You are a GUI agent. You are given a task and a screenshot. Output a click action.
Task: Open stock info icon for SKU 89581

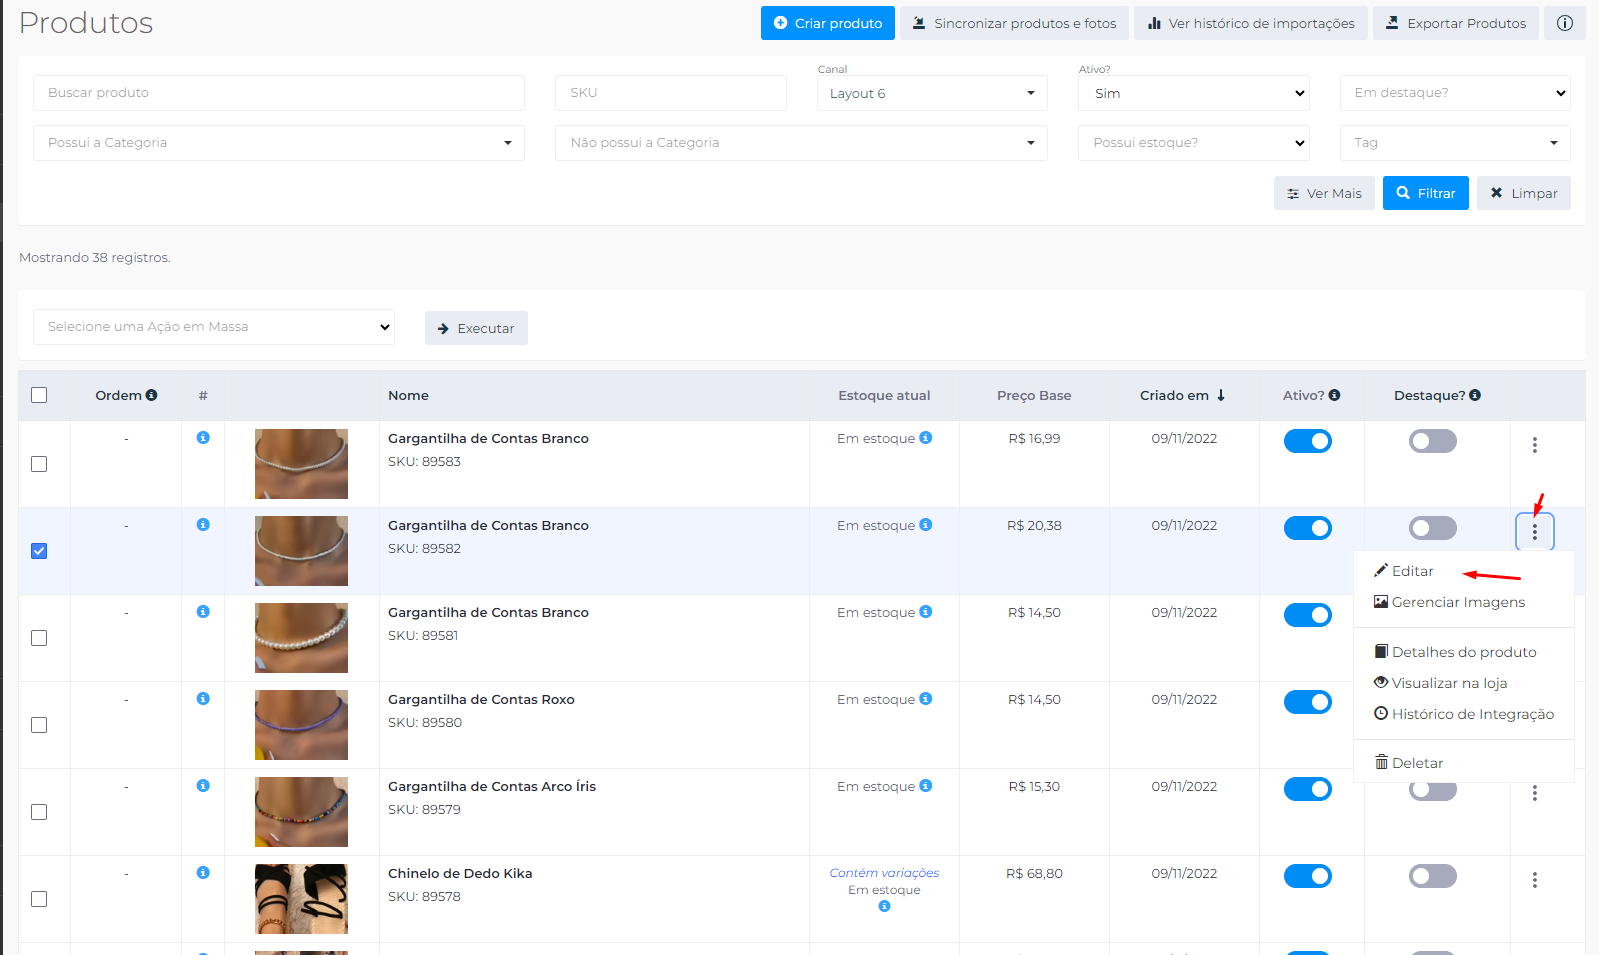tap(926, 611)
